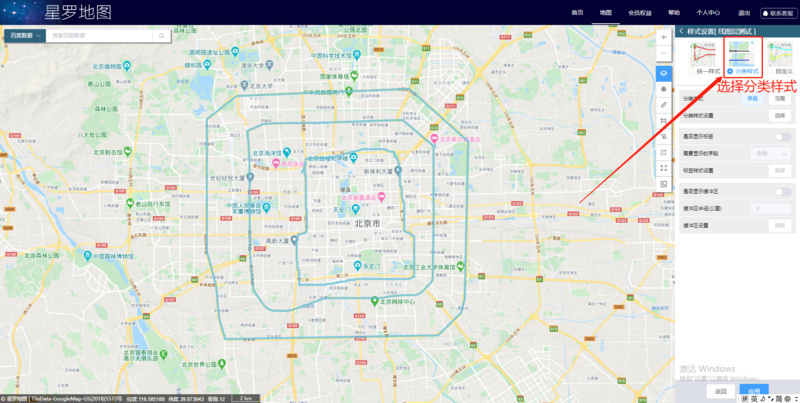Click the input method 英 indicator in IME bar

click(754, 398)
